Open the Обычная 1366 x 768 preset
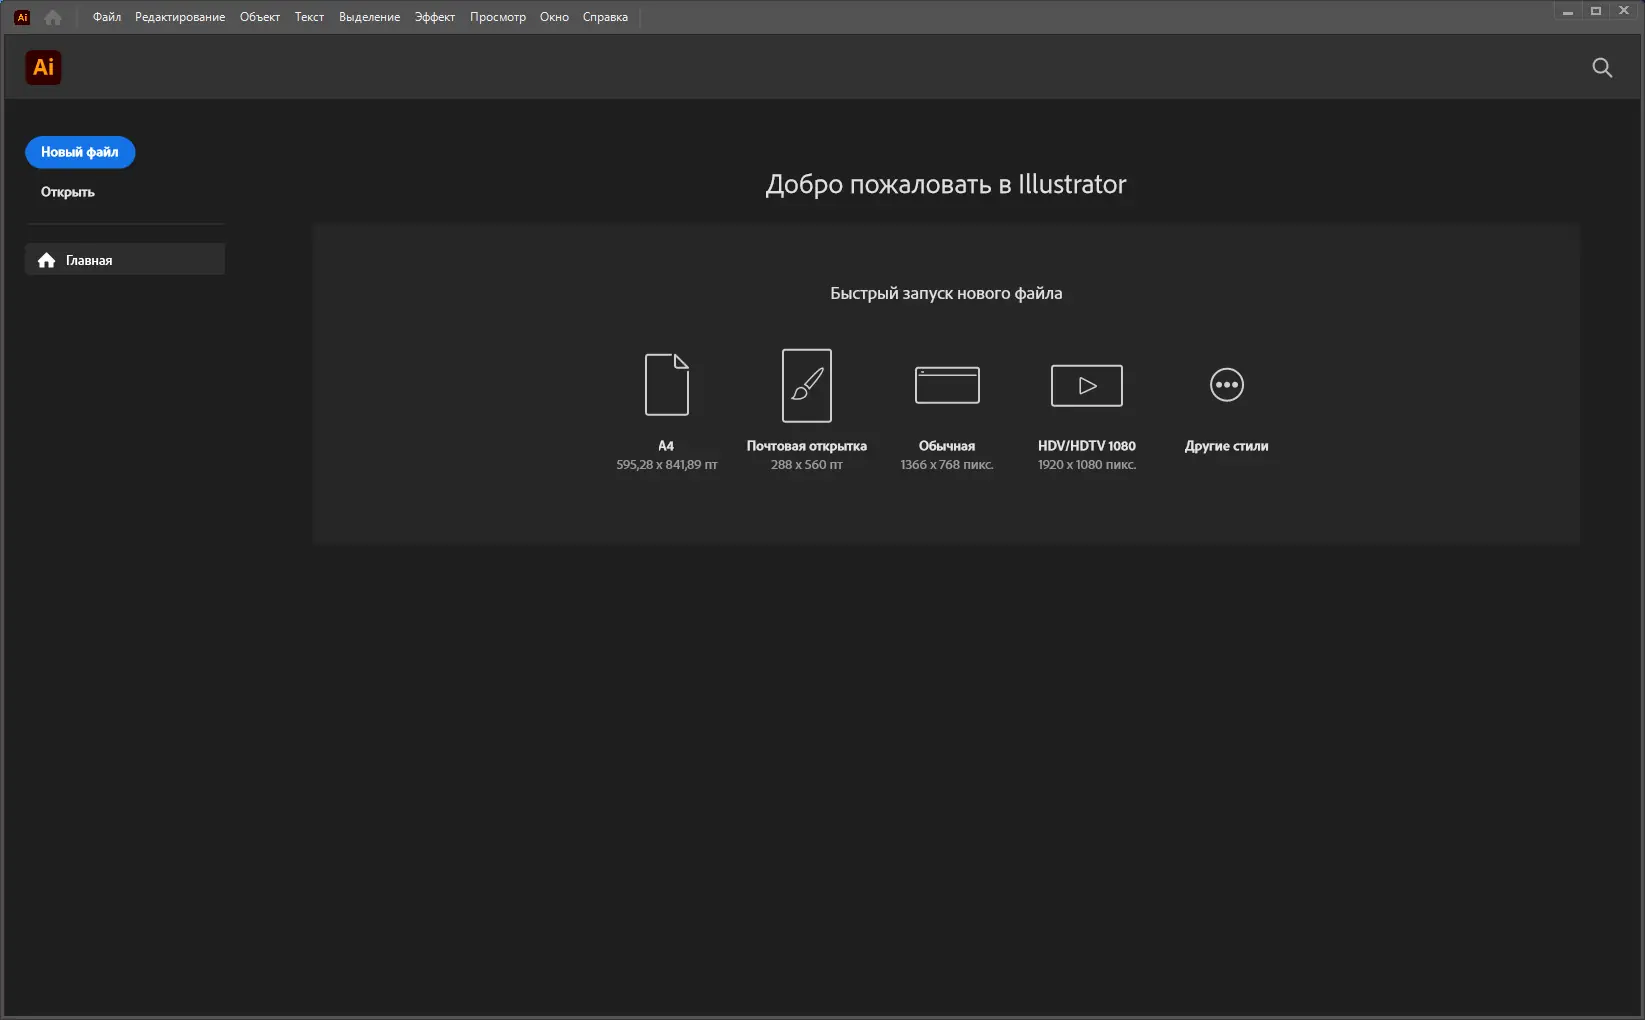1645x1020 pixels. tap(946, 385)
